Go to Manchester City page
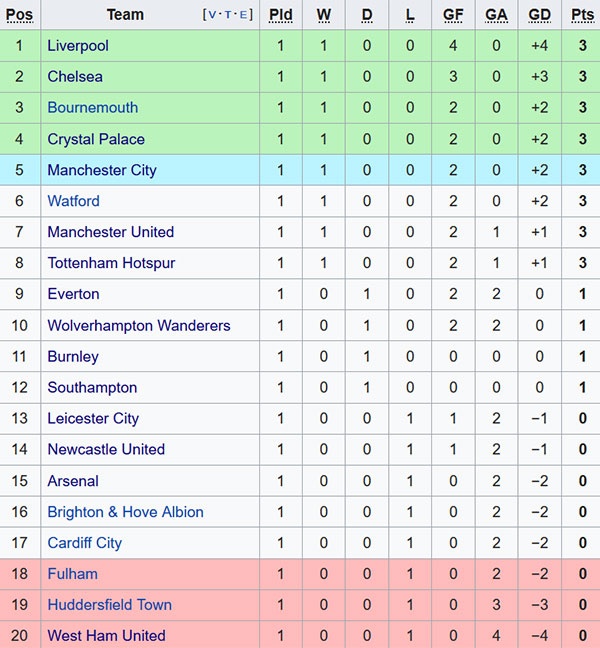The image size is (600, 648). 102,170
